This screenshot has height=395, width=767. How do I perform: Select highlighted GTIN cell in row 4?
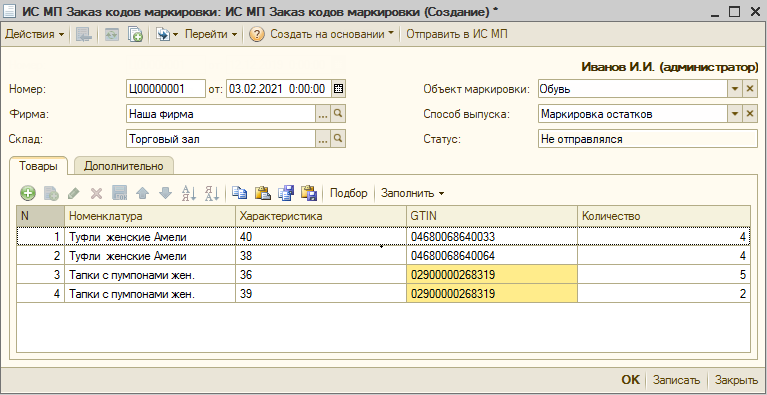[x=492, y=294]
